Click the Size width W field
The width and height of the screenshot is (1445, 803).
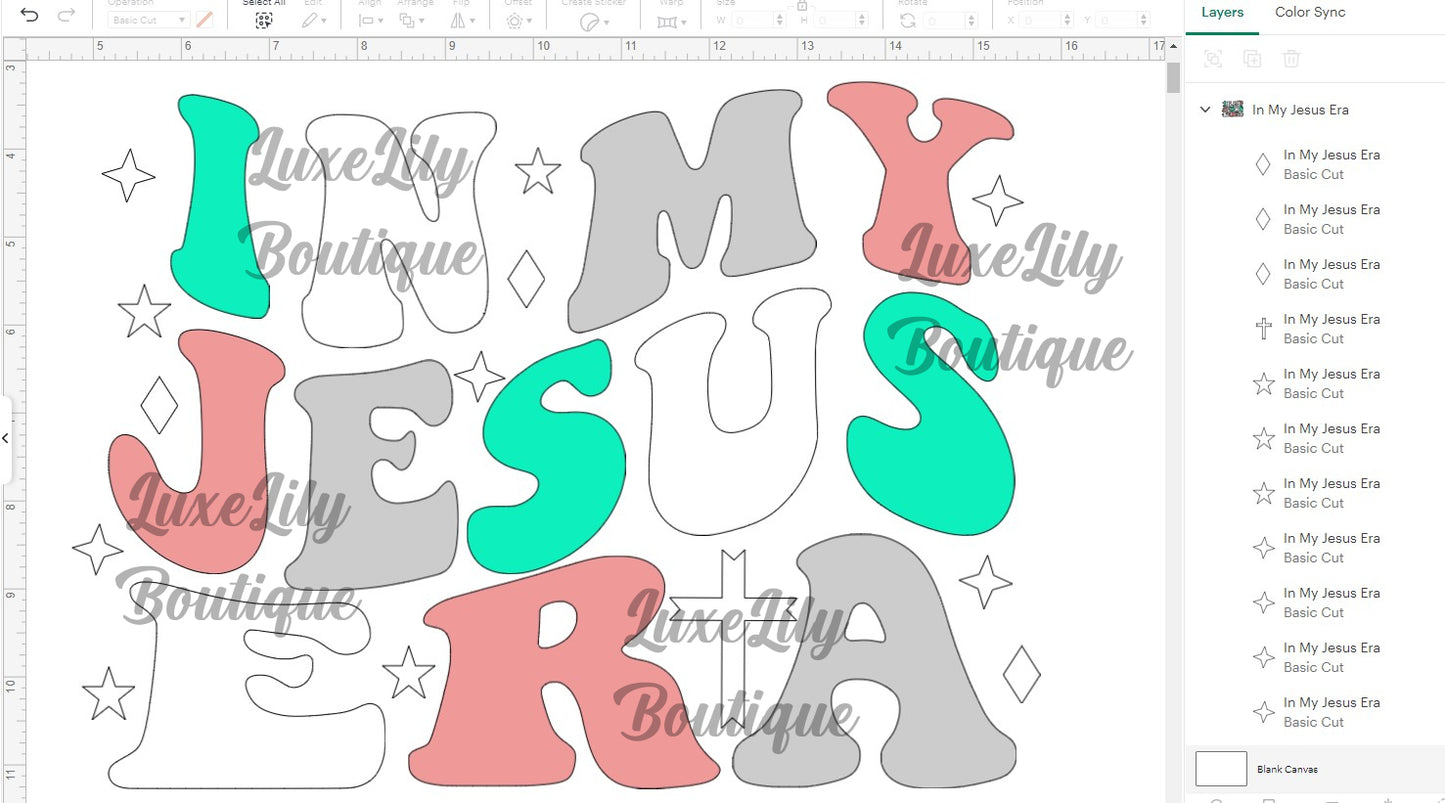pyautogui.click(x=753, y=20)
